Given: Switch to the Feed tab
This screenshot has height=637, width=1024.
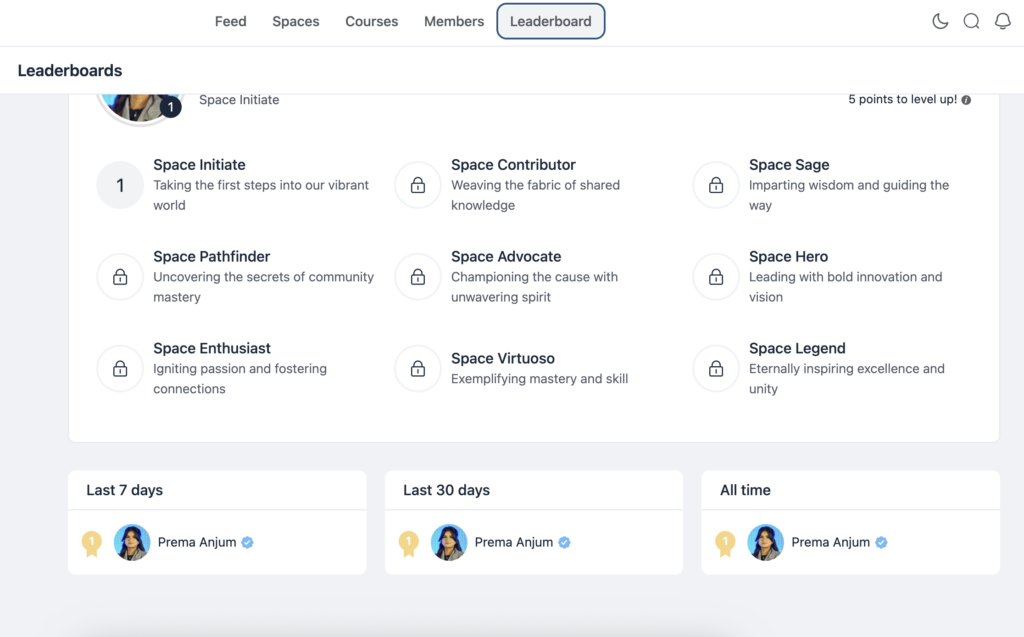Looking at the screenshot, I should [x=230, y=21].
